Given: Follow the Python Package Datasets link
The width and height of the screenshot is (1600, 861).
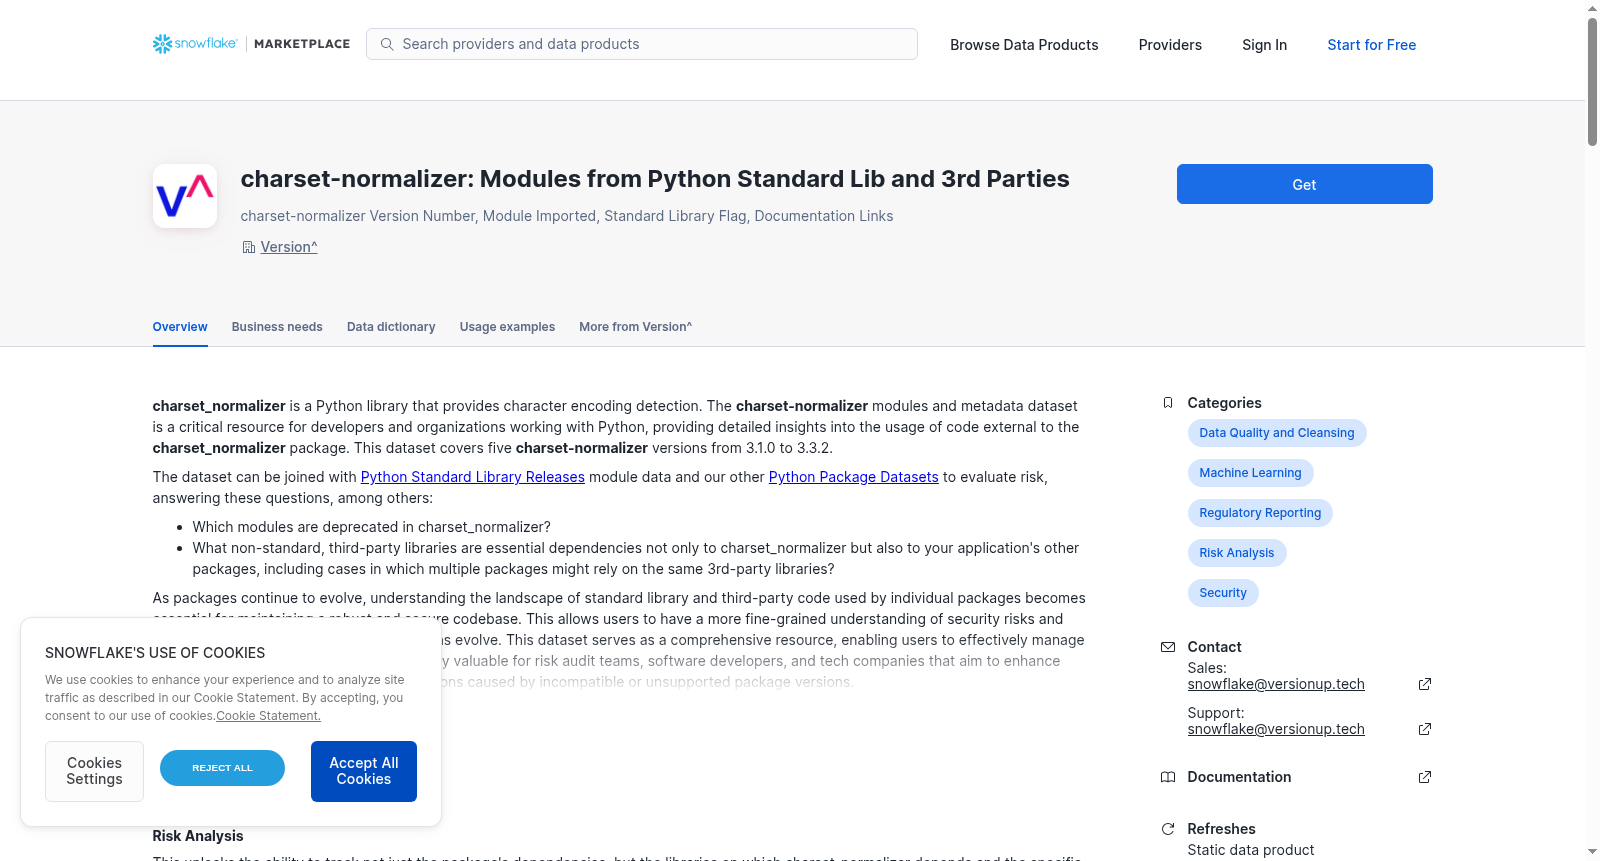Looking at the screenshot, I should (854, 477).
